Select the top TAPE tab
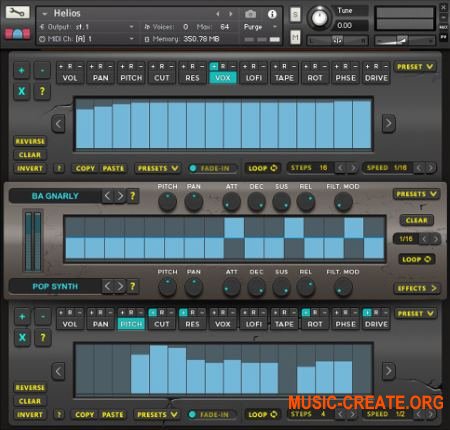The height and width of the screenshot is (430, 450). (284, 78)
